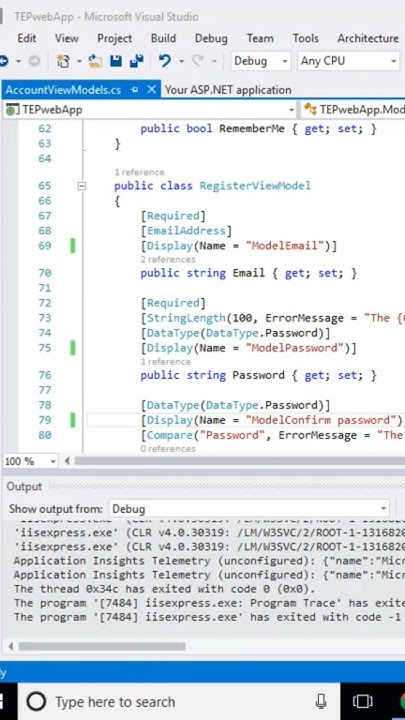Click the Navigate Backward toolbar icon
The height and width of the screenshot is (720, 405).
pos(4,61)
